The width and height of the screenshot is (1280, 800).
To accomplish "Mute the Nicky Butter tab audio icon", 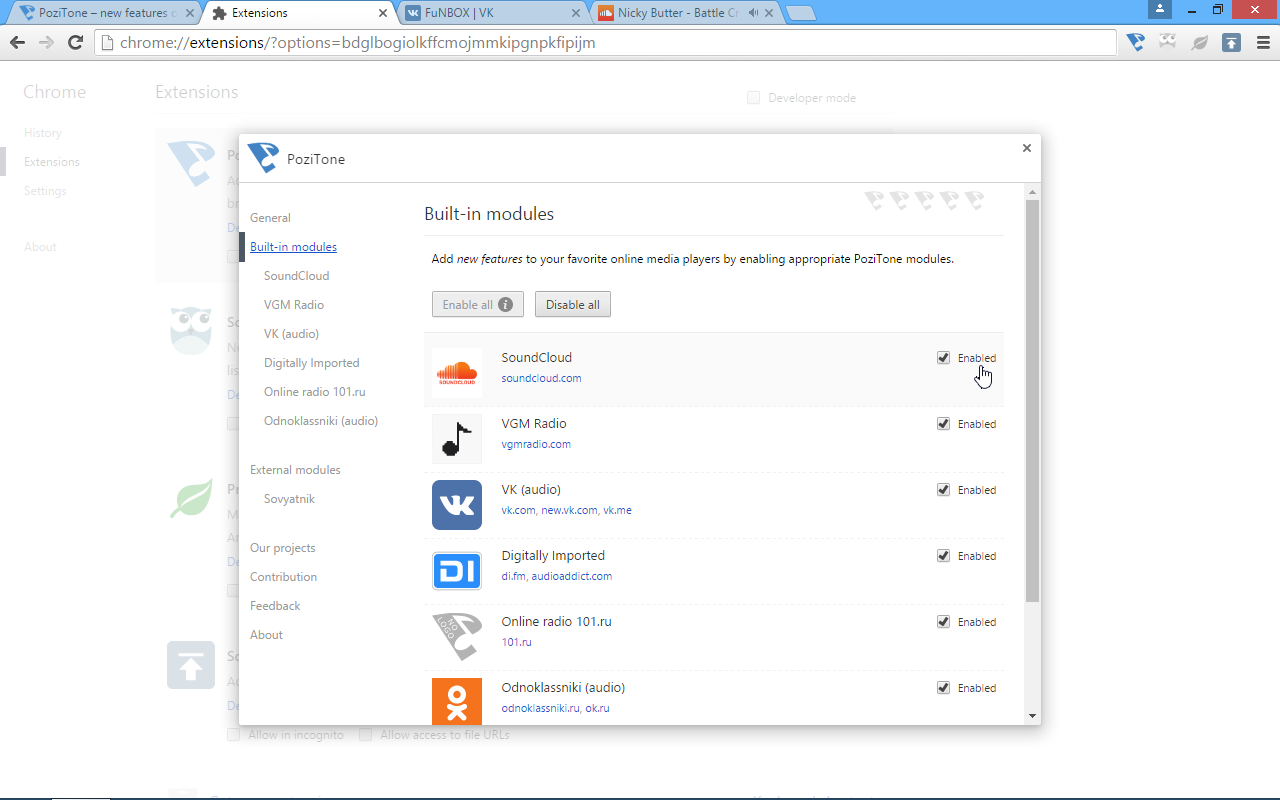I will 753,13.
